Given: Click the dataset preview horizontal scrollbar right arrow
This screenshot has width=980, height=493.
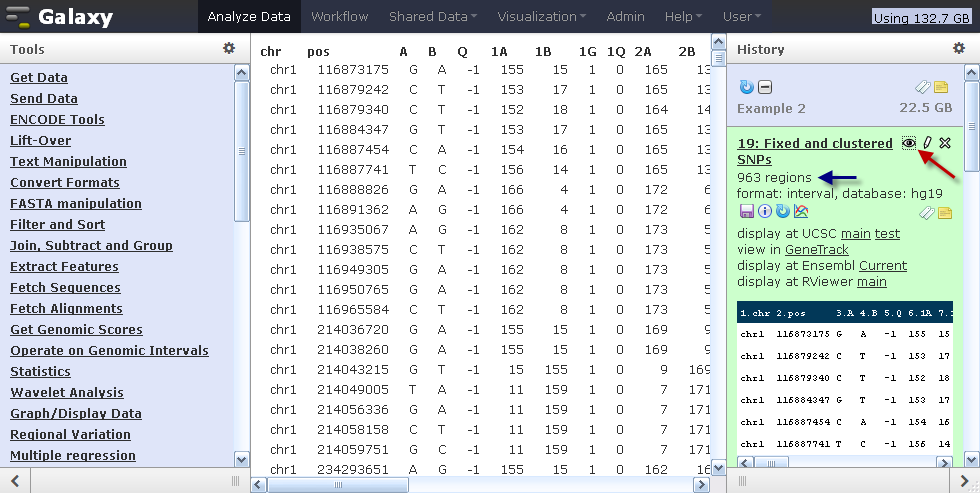Looking at the screenshot, I should (x=945, y=463).
